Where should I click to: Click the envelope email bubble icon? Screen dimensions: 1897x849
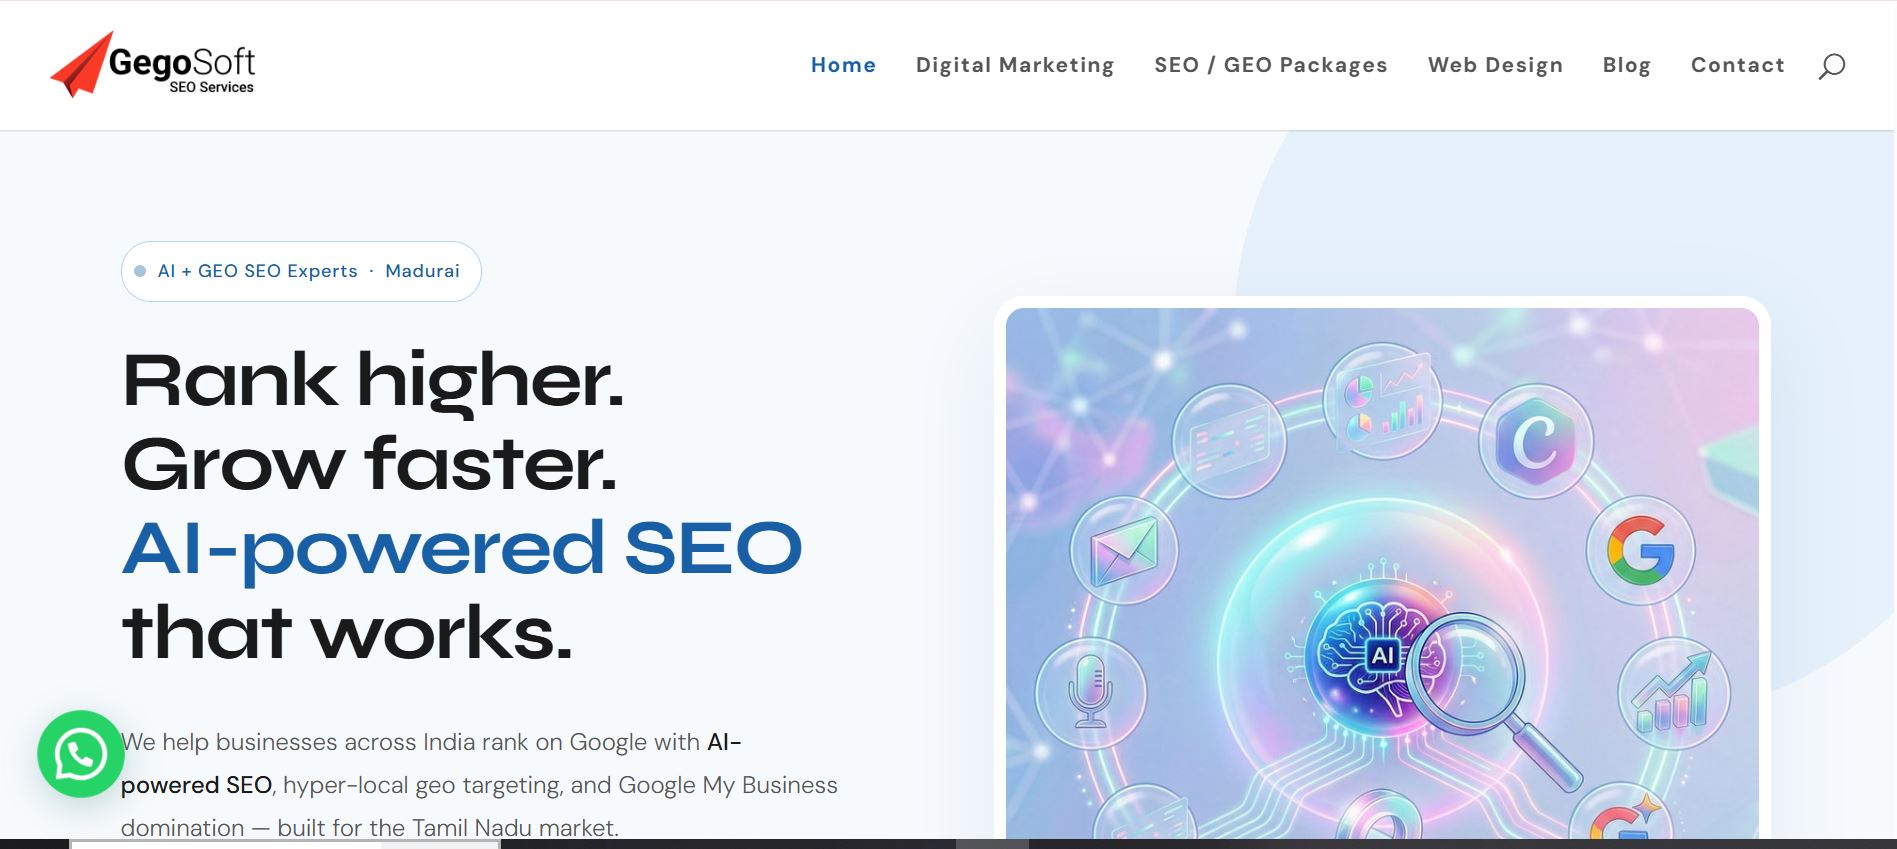point(1124,550)
